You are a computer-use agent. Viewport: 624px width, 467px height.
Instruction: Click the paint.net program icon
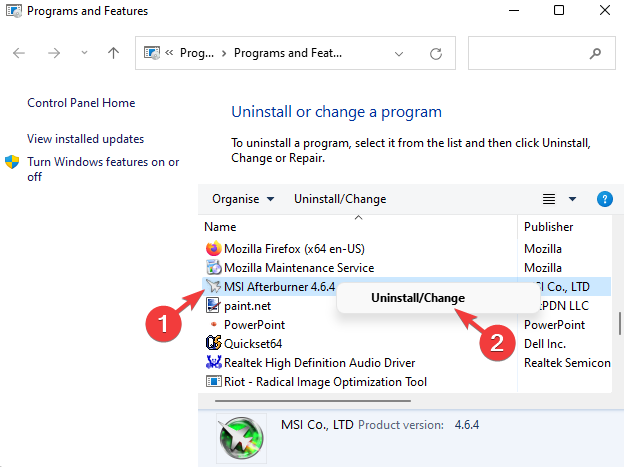pos(213,305)
